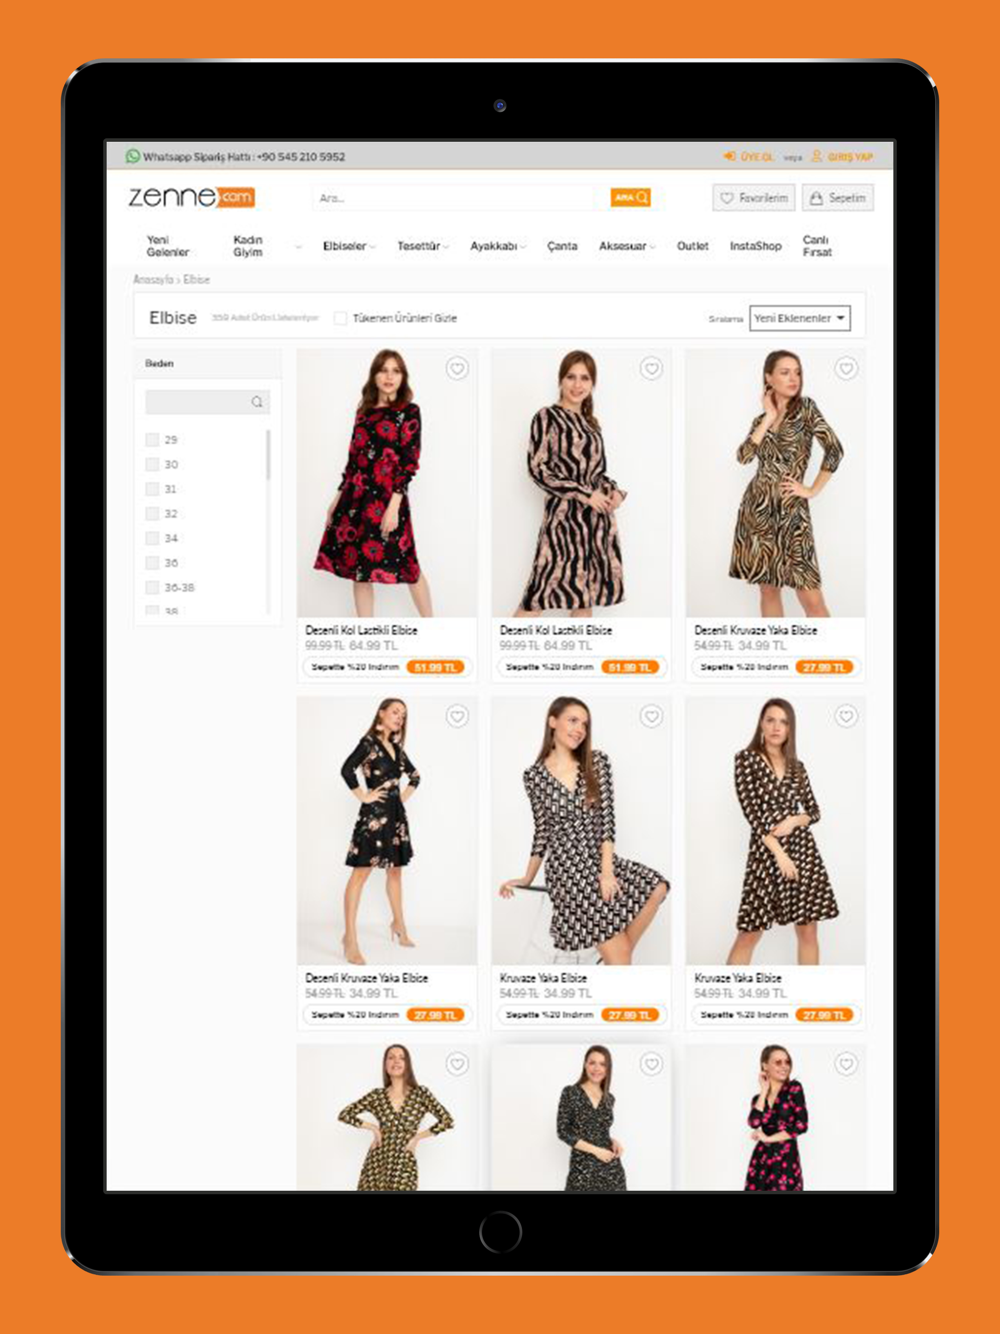Screen dimensions: 1000x1334
Task: Open the Yeni Eklenenler sort dropdown
Action: pos(800,318)
